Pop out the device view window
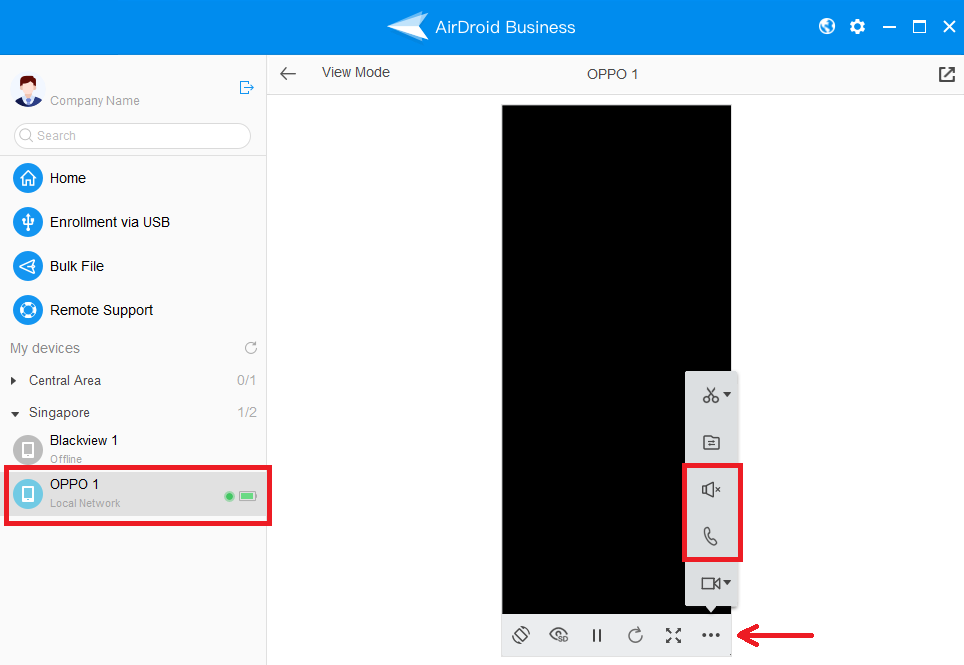 coord(947,74)
